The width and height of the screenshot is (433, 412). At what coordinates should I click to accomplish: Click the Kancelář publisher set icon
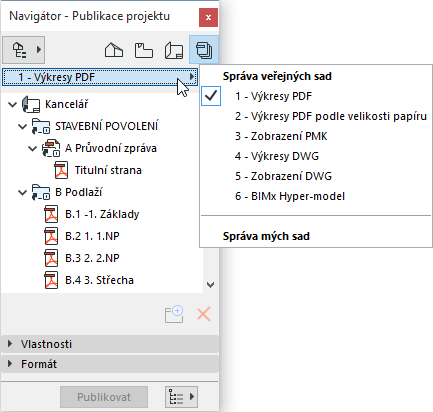[x=31, y=104]
